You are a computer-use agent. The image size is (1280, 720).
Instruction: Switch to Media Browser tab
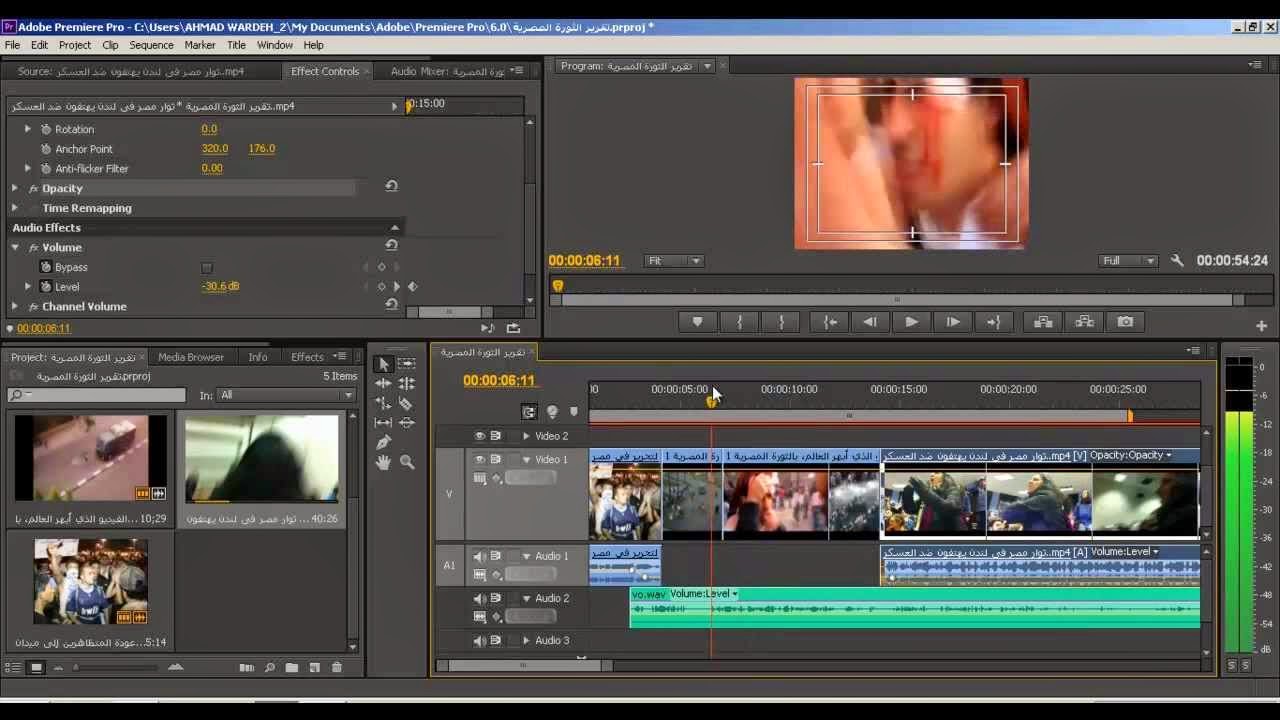(x=191, y=357)
